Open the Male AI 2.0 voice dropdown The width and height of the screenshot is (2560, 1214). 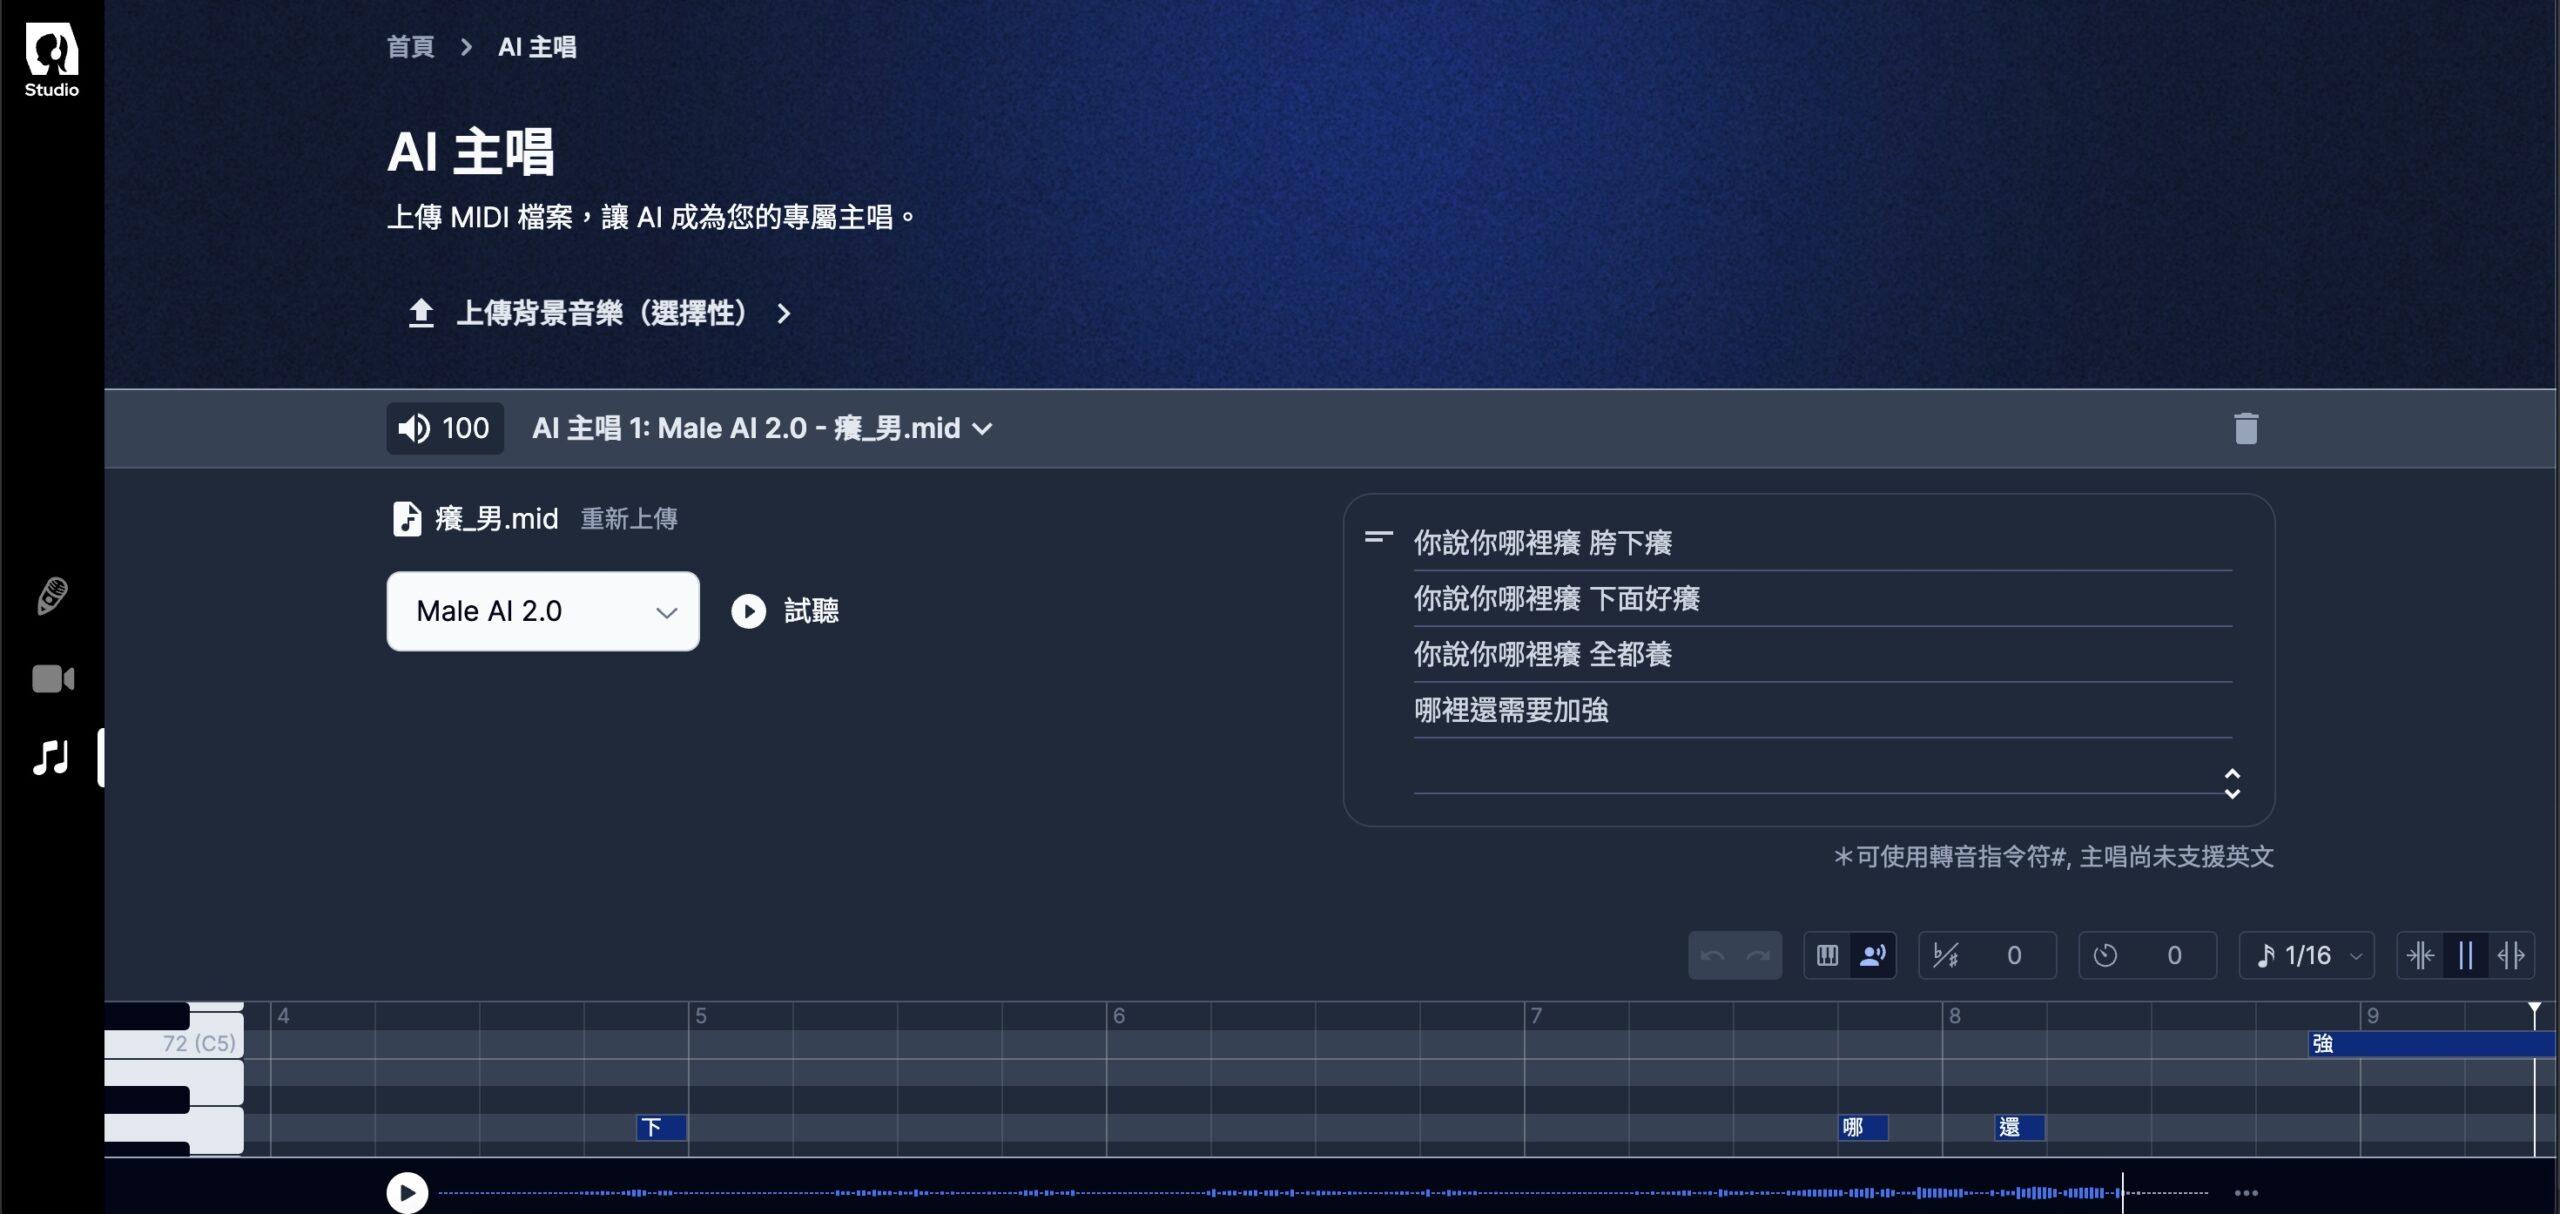543,611
